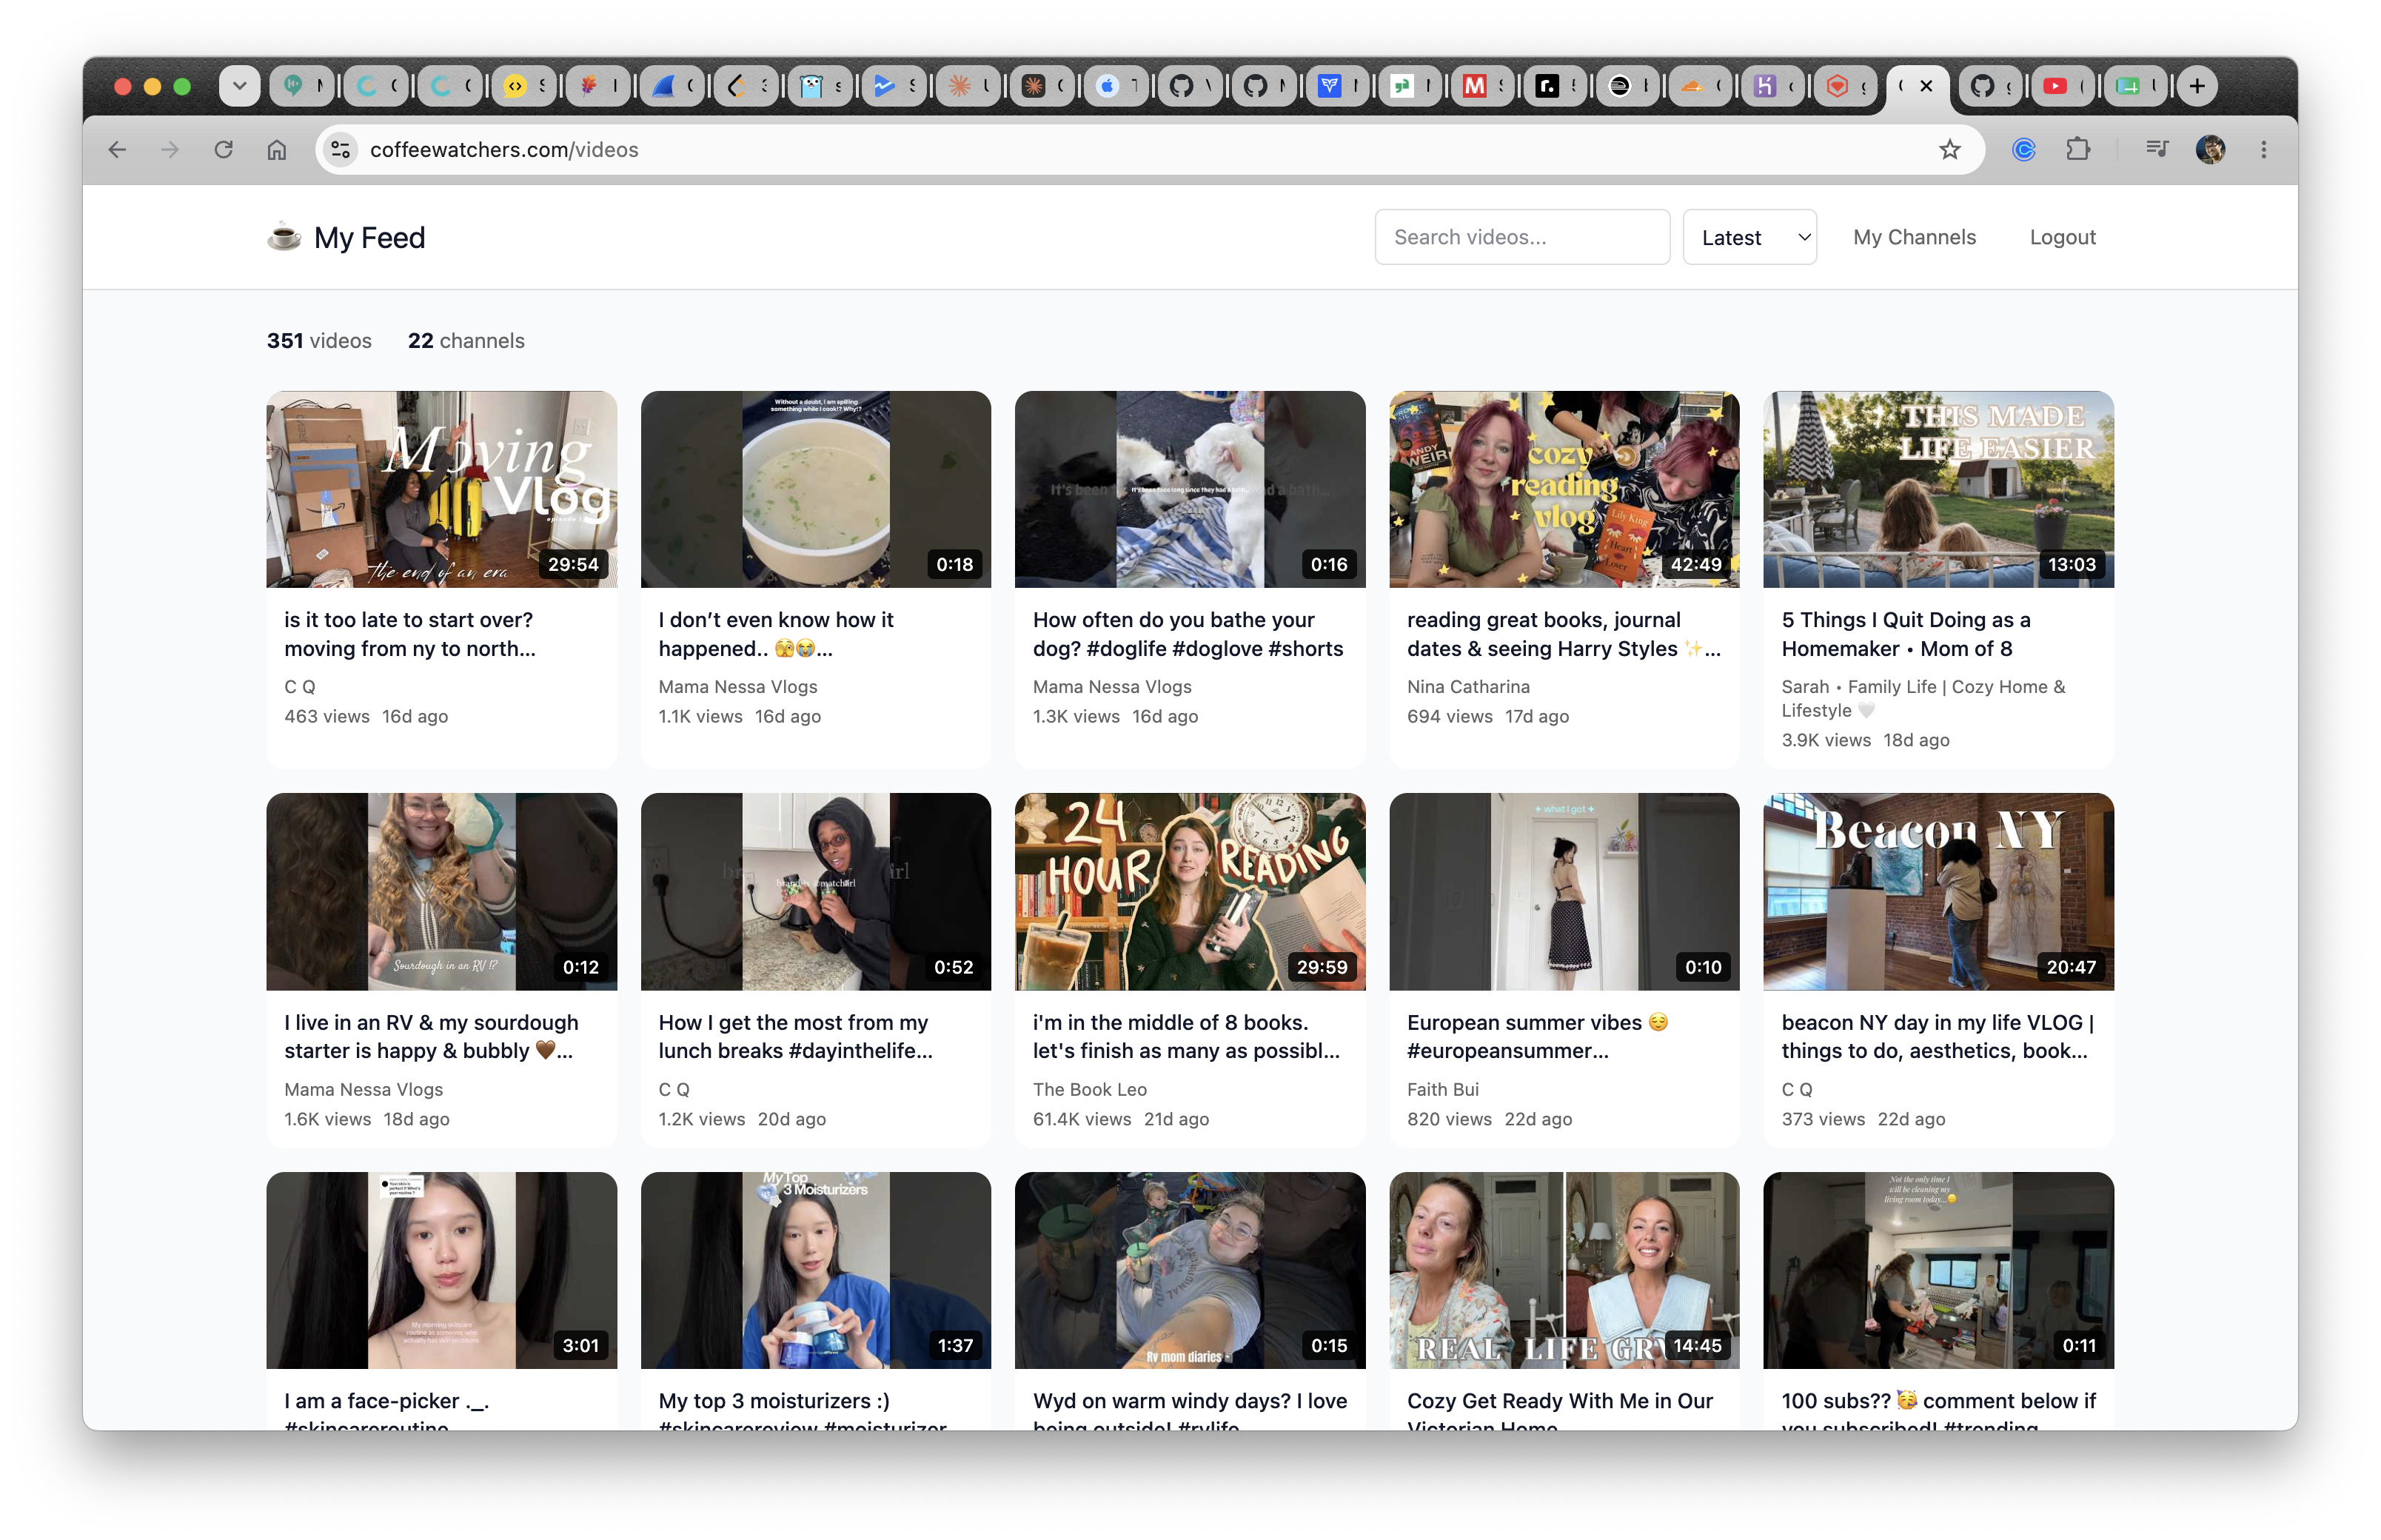This screenshot has height=1540, width=2381.
Task: Open the Extensions puzzle-piece menu
Action: 2077,150
